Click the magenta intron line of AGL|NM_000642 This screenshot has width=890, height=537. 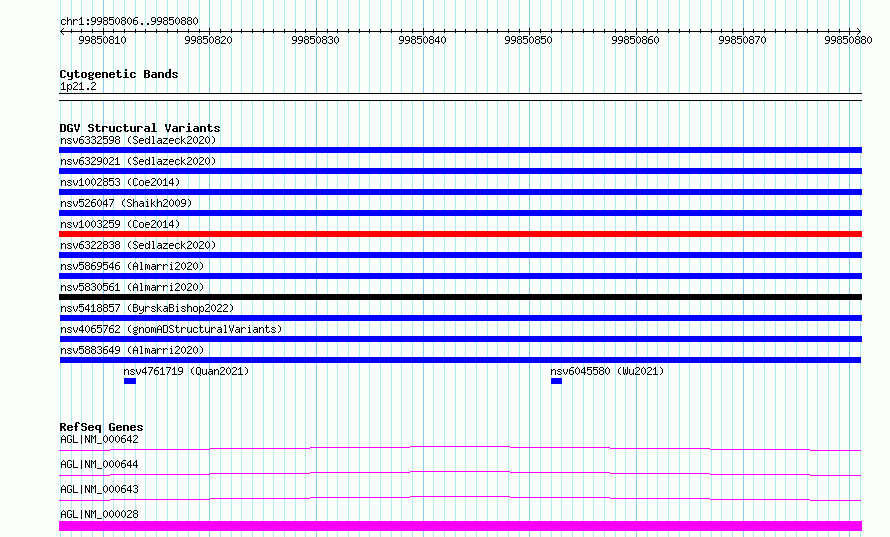pos(460,448)
